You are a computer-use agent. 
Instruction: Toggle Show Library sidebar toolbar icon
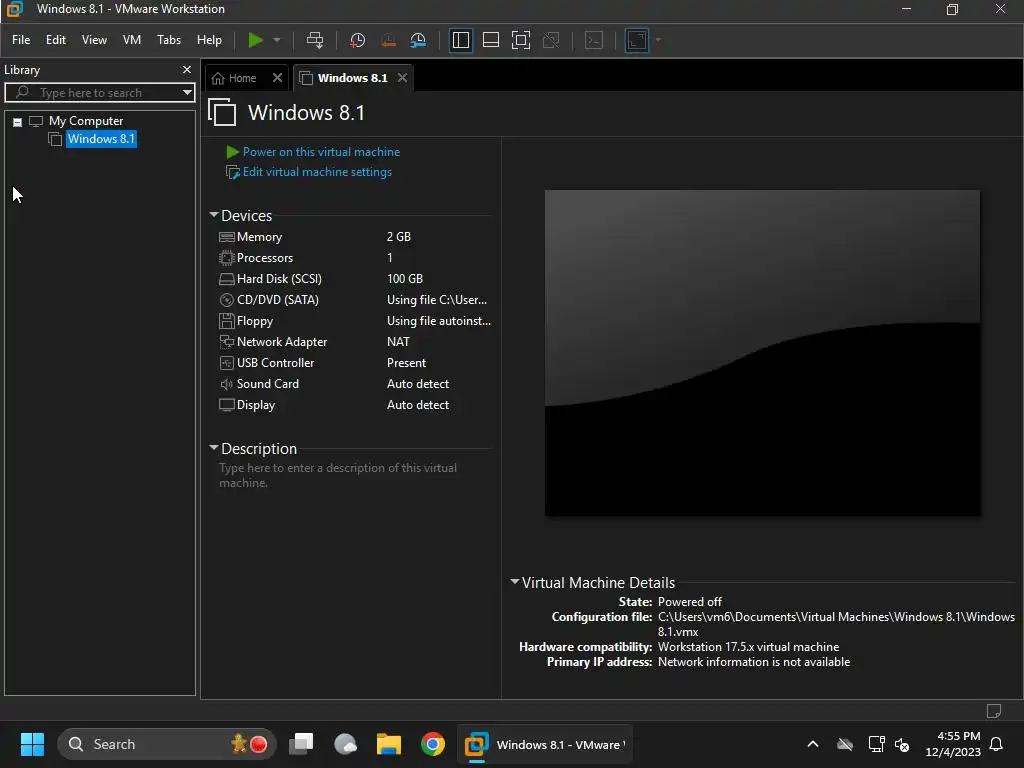point(460,40)
